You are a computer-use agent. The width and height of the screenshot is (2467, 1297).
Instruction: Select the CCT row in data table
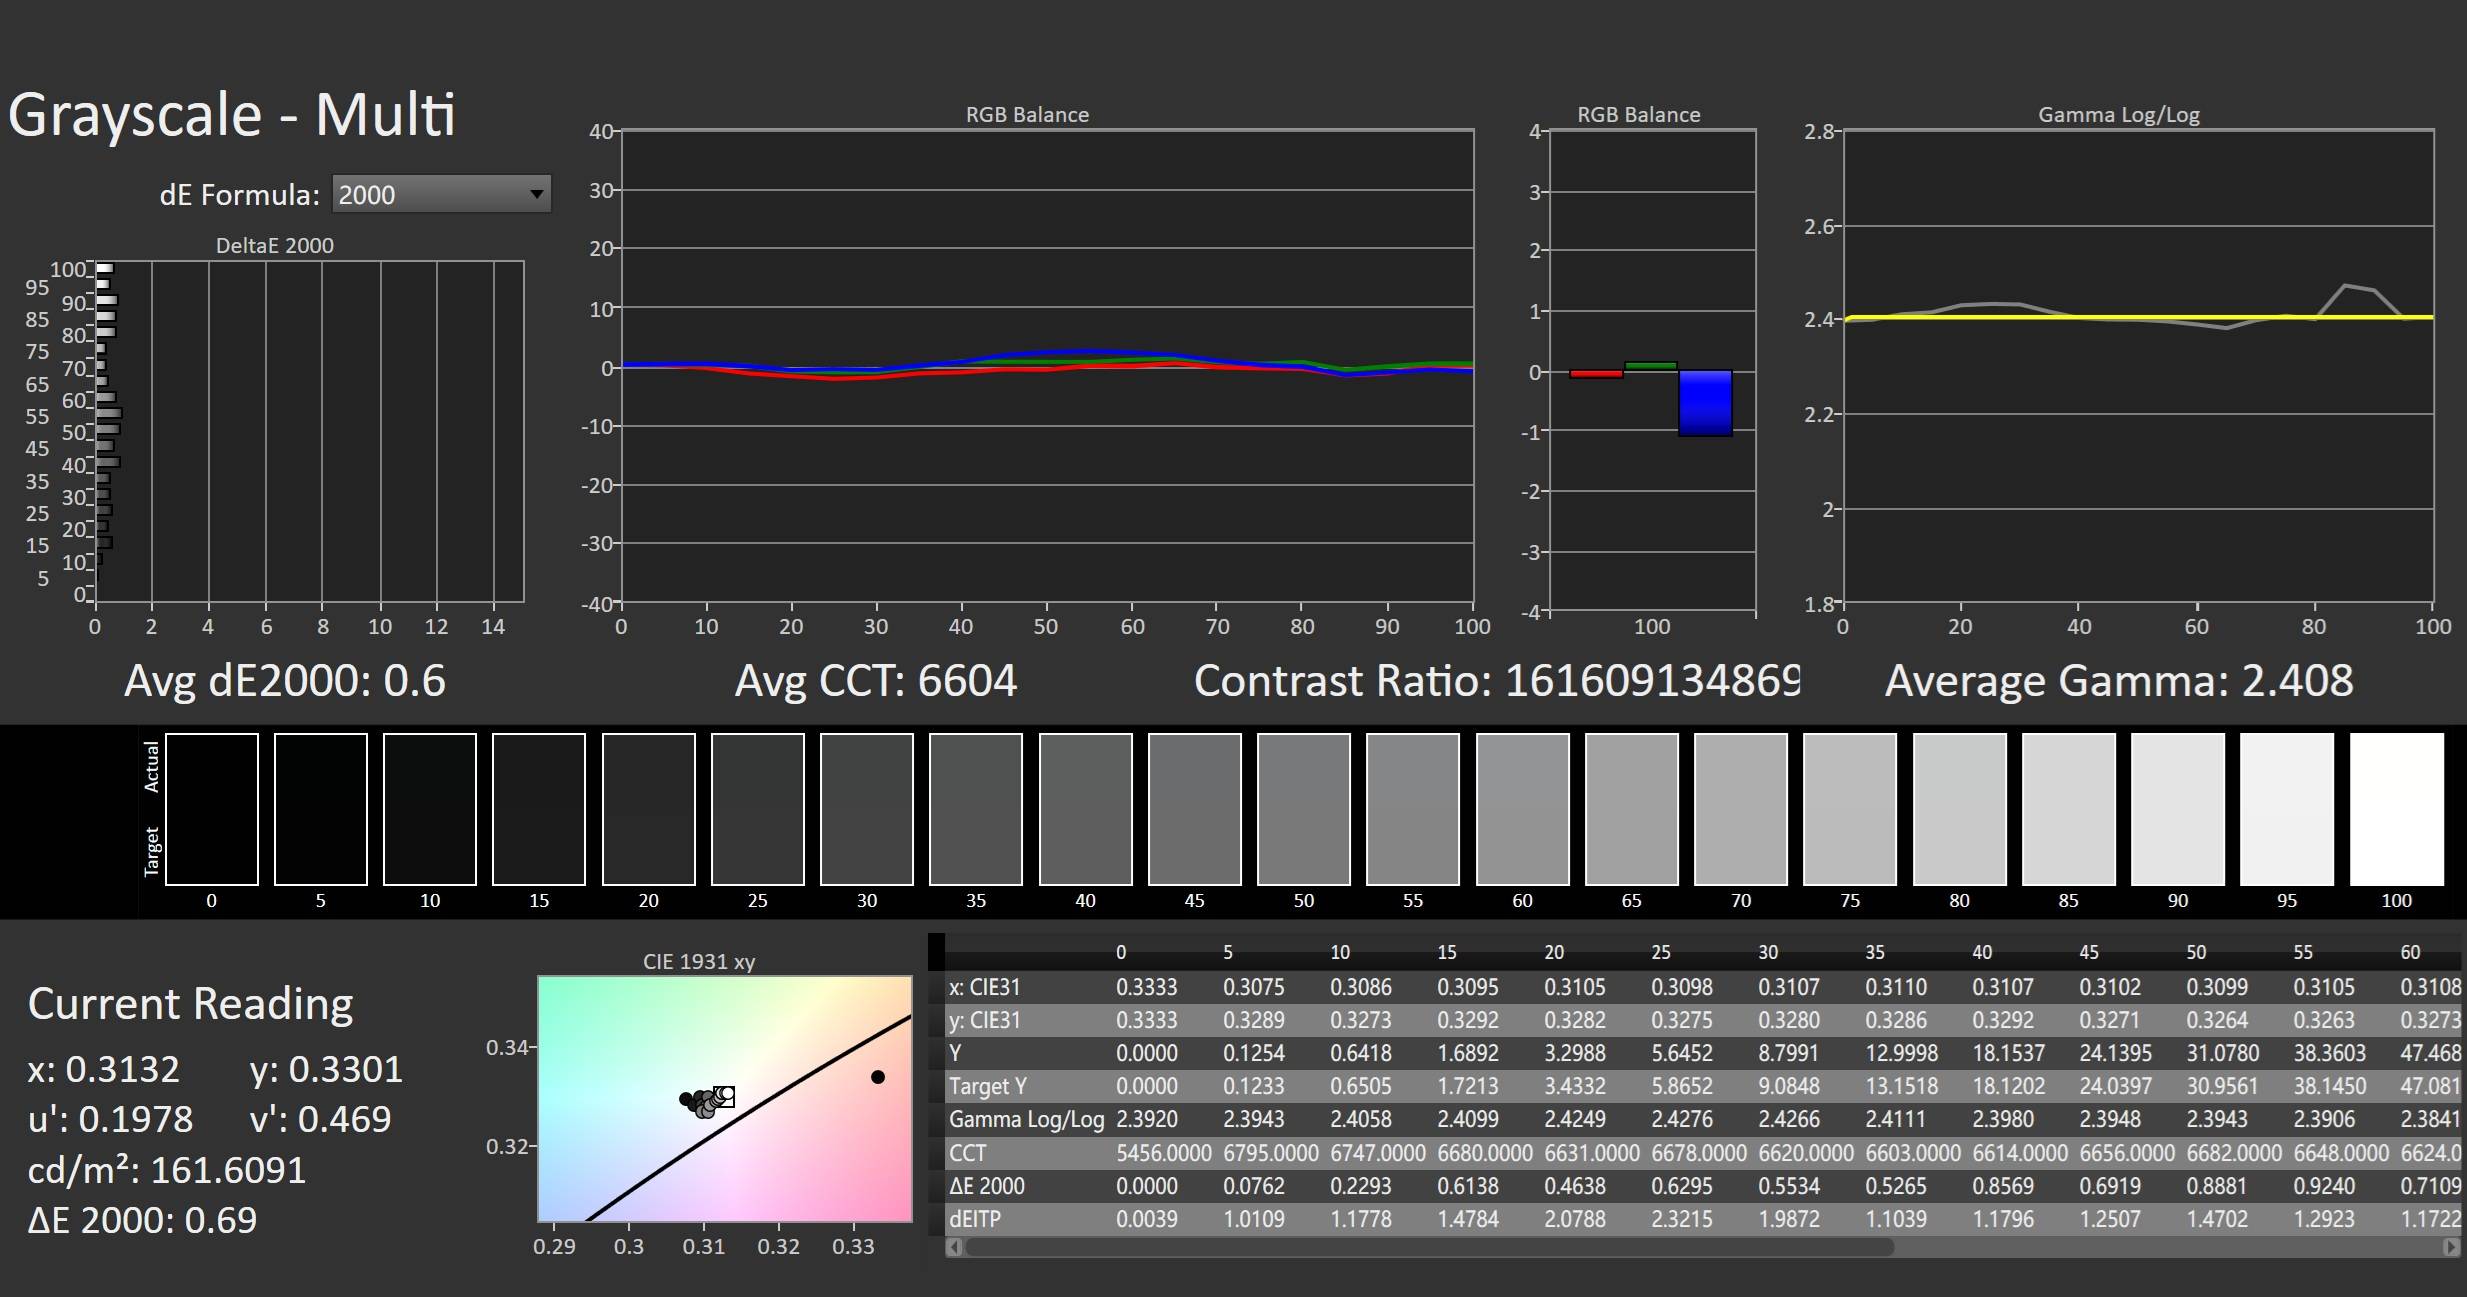[968, 1153]
